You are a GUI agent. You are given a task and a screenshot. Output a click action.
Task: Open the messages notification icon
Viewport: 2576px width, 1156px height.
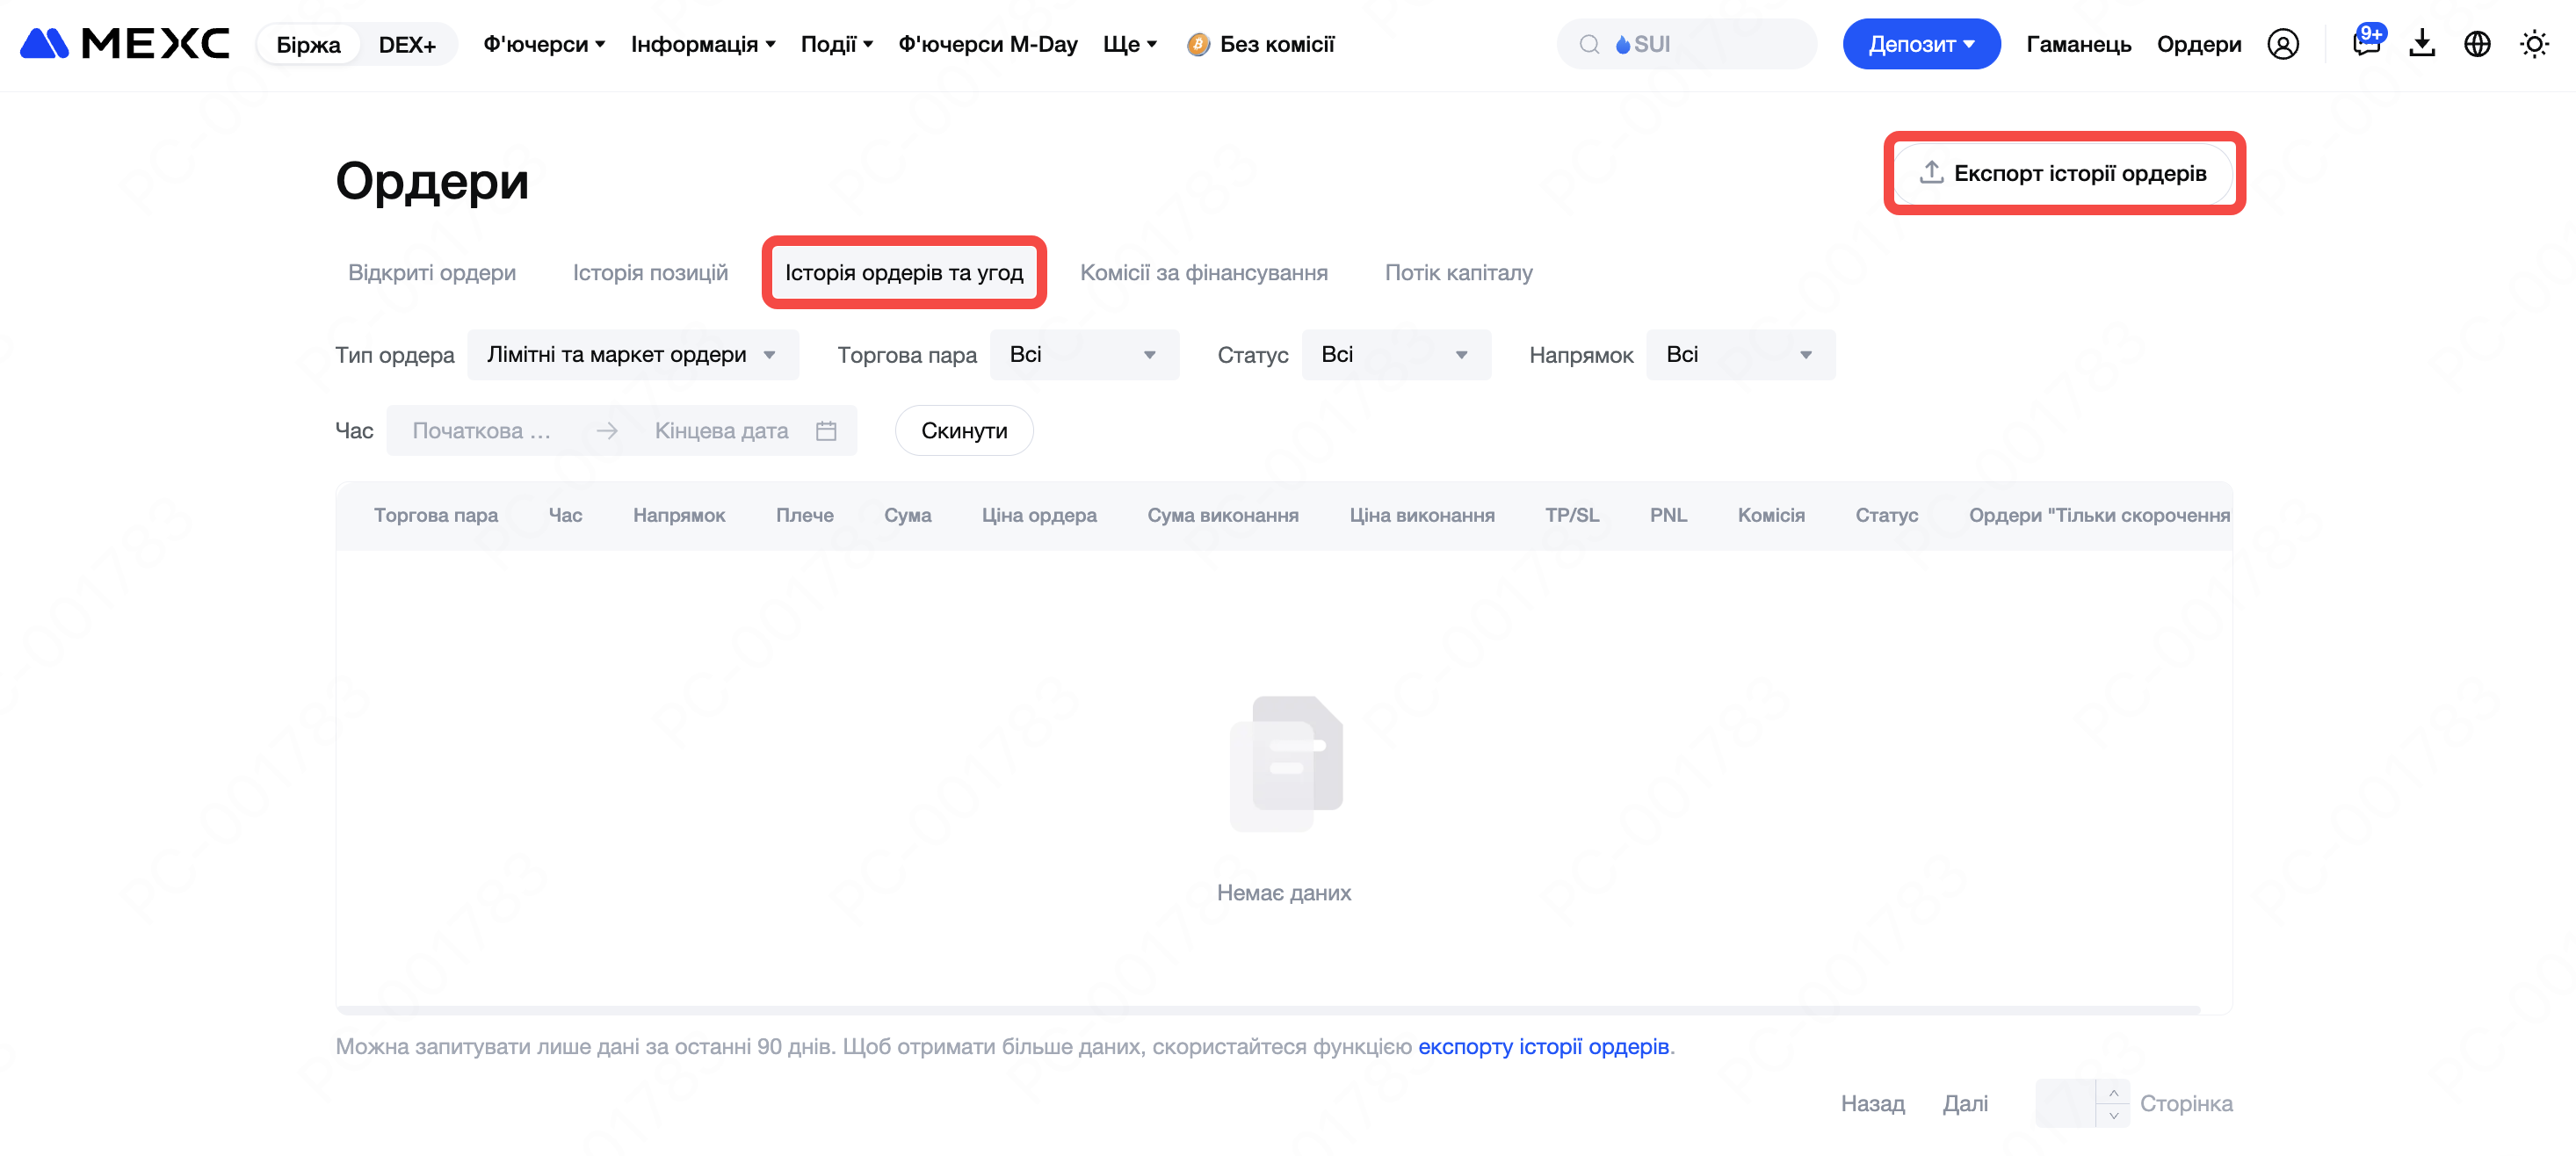point(2366,43)
